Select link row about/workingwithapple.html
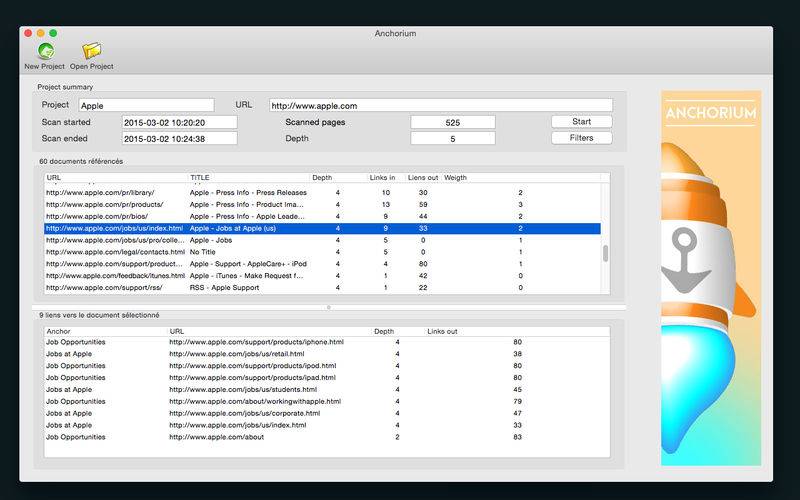This screenshot has width=800, height=500. pyautogui.click(x=327, y=402)
